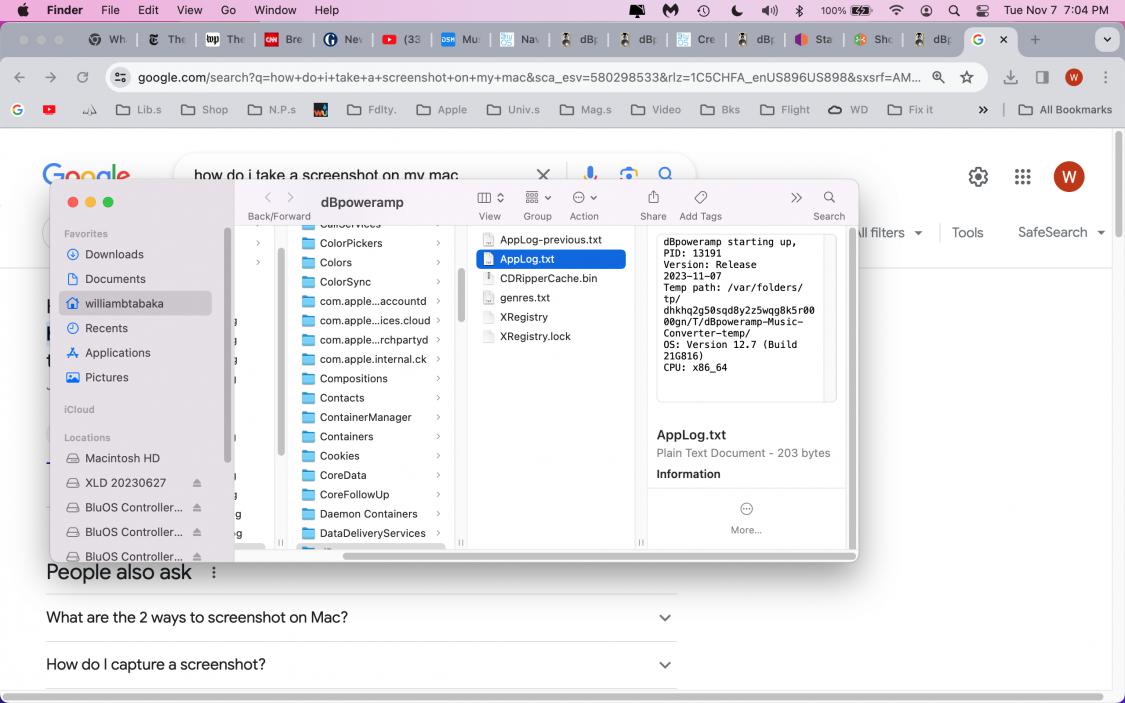
Task: Open Google apps grid icon
Action: click(x=1022, y=177)
